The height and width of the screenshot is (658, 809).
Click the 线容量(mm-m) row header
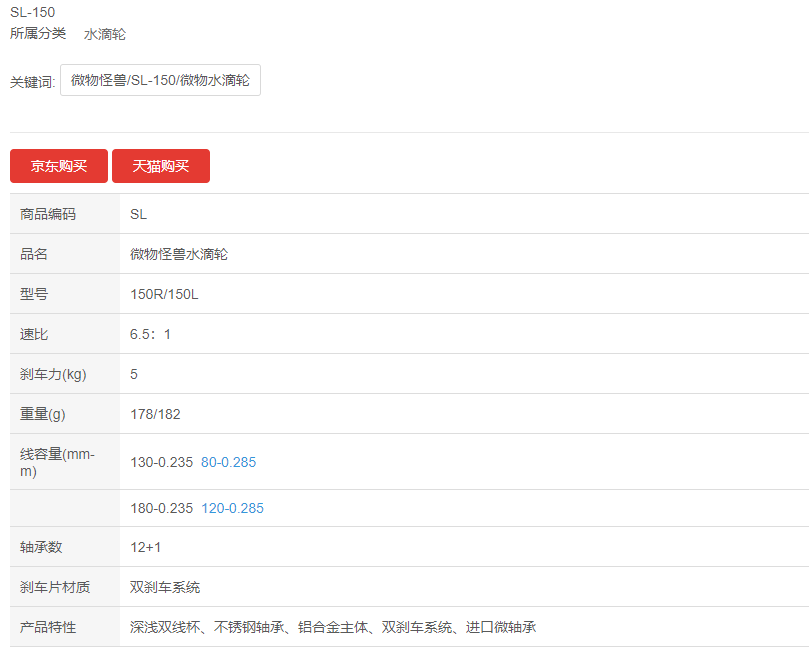click(x=65, y=462)
